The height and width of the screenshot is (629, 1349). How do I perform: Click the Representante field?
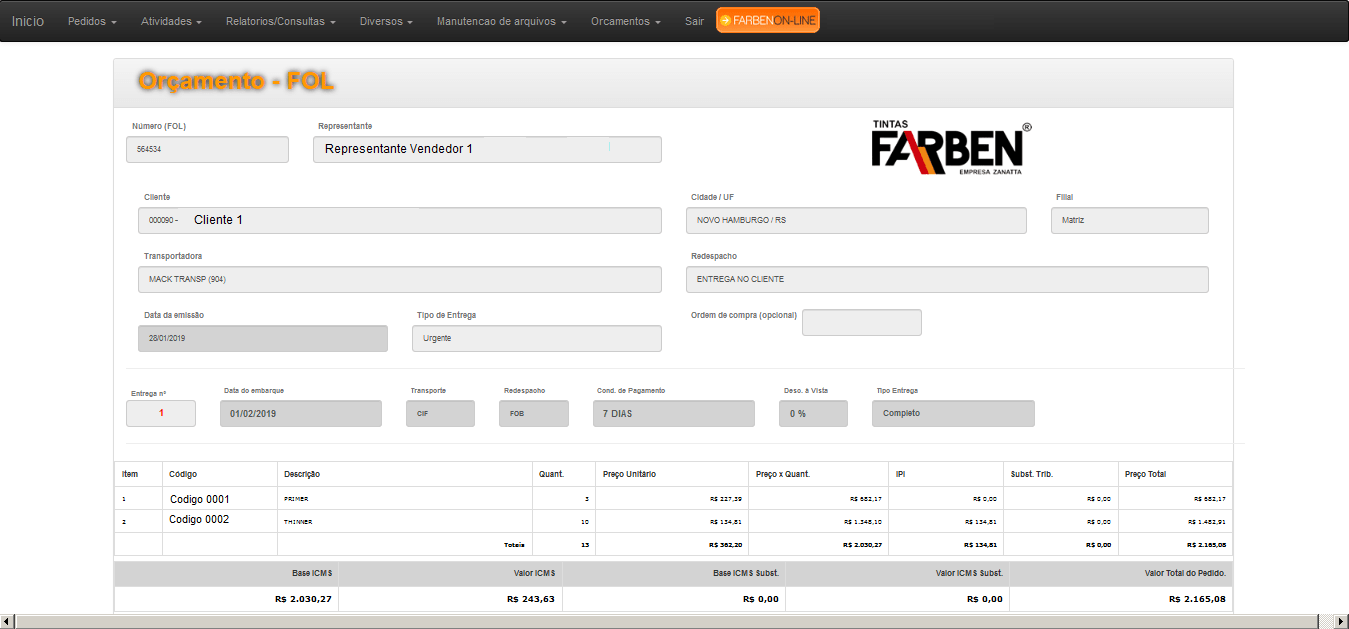(487, 149)
